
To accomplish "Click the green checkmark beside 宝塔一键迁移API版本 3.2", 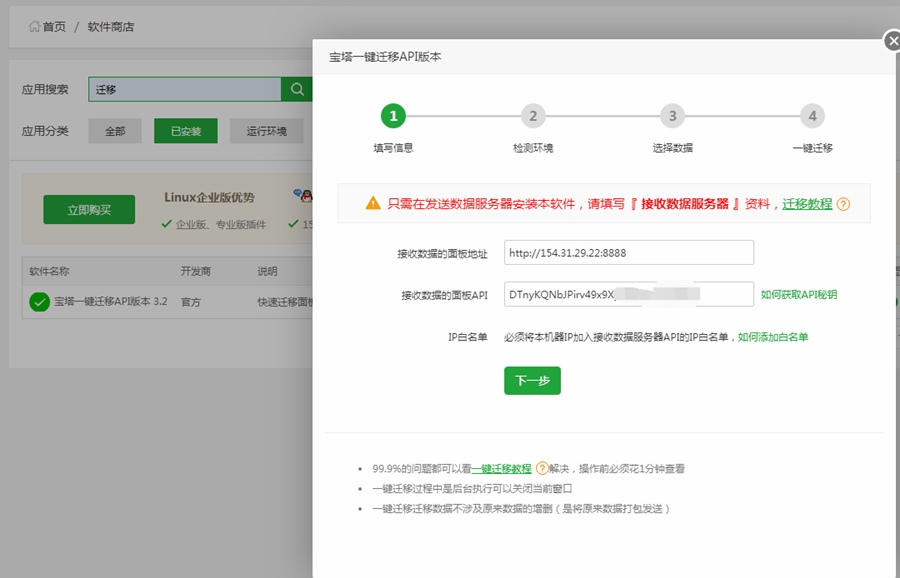I will click(x=38, y=301).
